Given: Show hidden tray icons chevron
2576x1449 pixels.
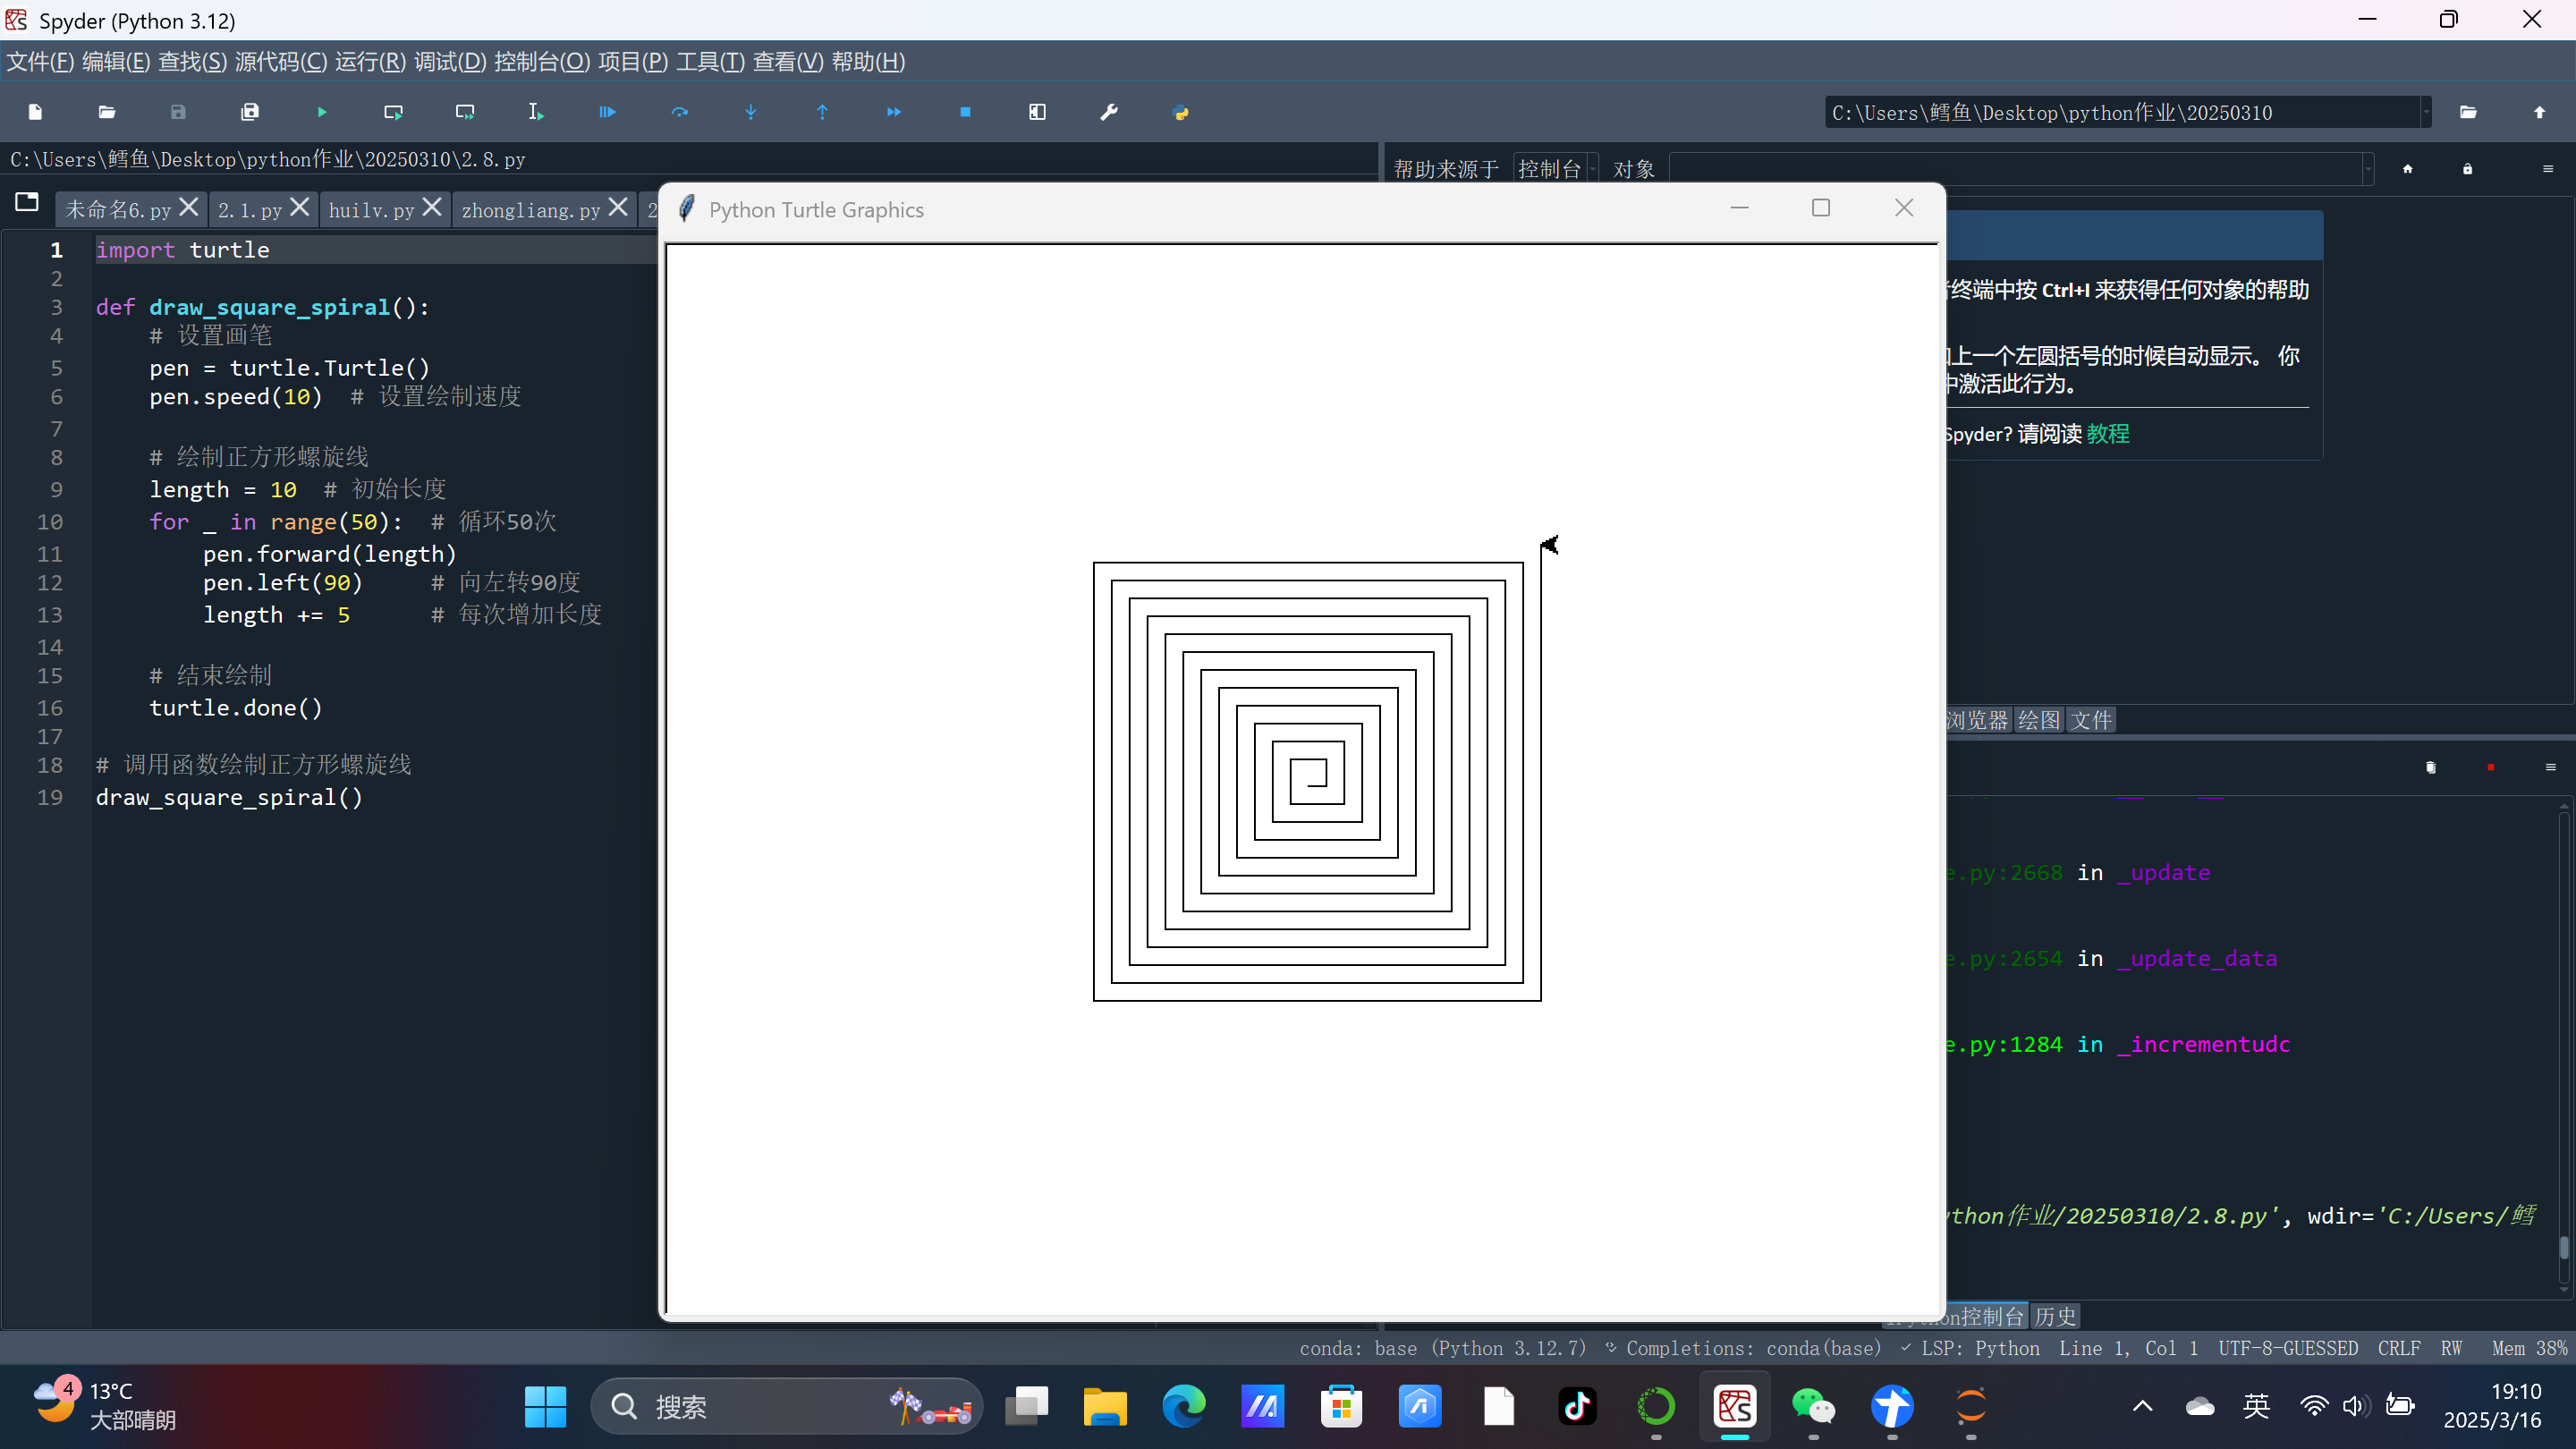Looking at the screenshot, I should pos(2142,1406).
